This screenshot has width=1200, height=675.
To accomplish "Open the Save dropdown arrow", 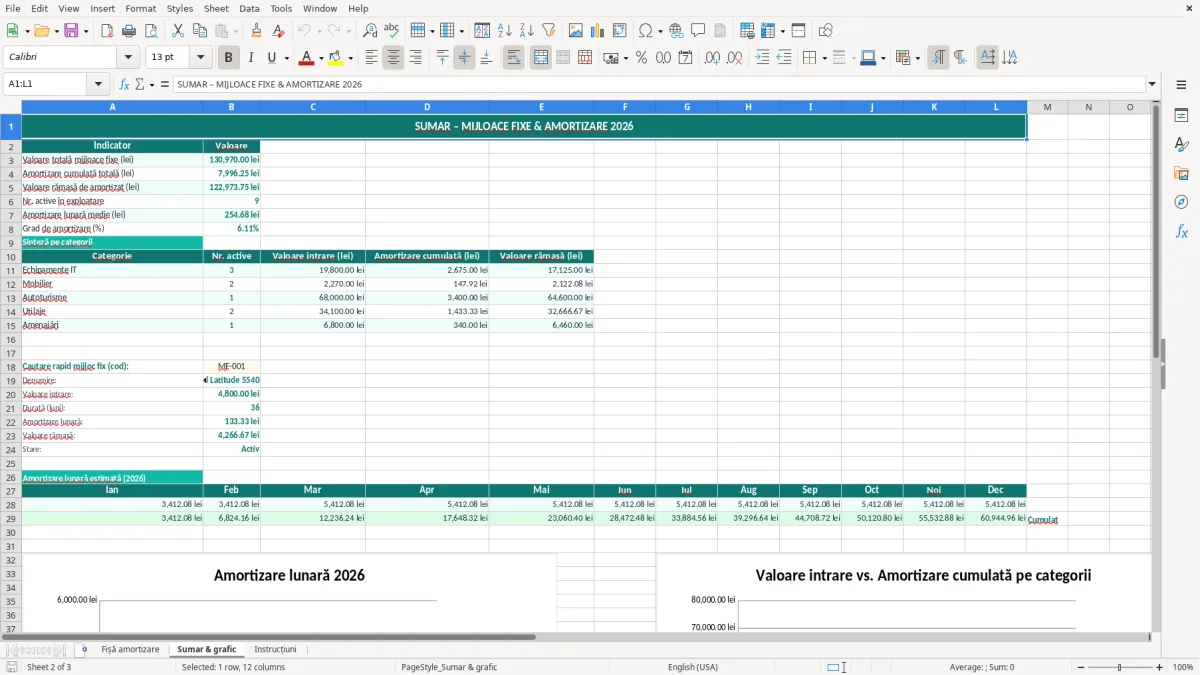I will (x=86, y=31).
